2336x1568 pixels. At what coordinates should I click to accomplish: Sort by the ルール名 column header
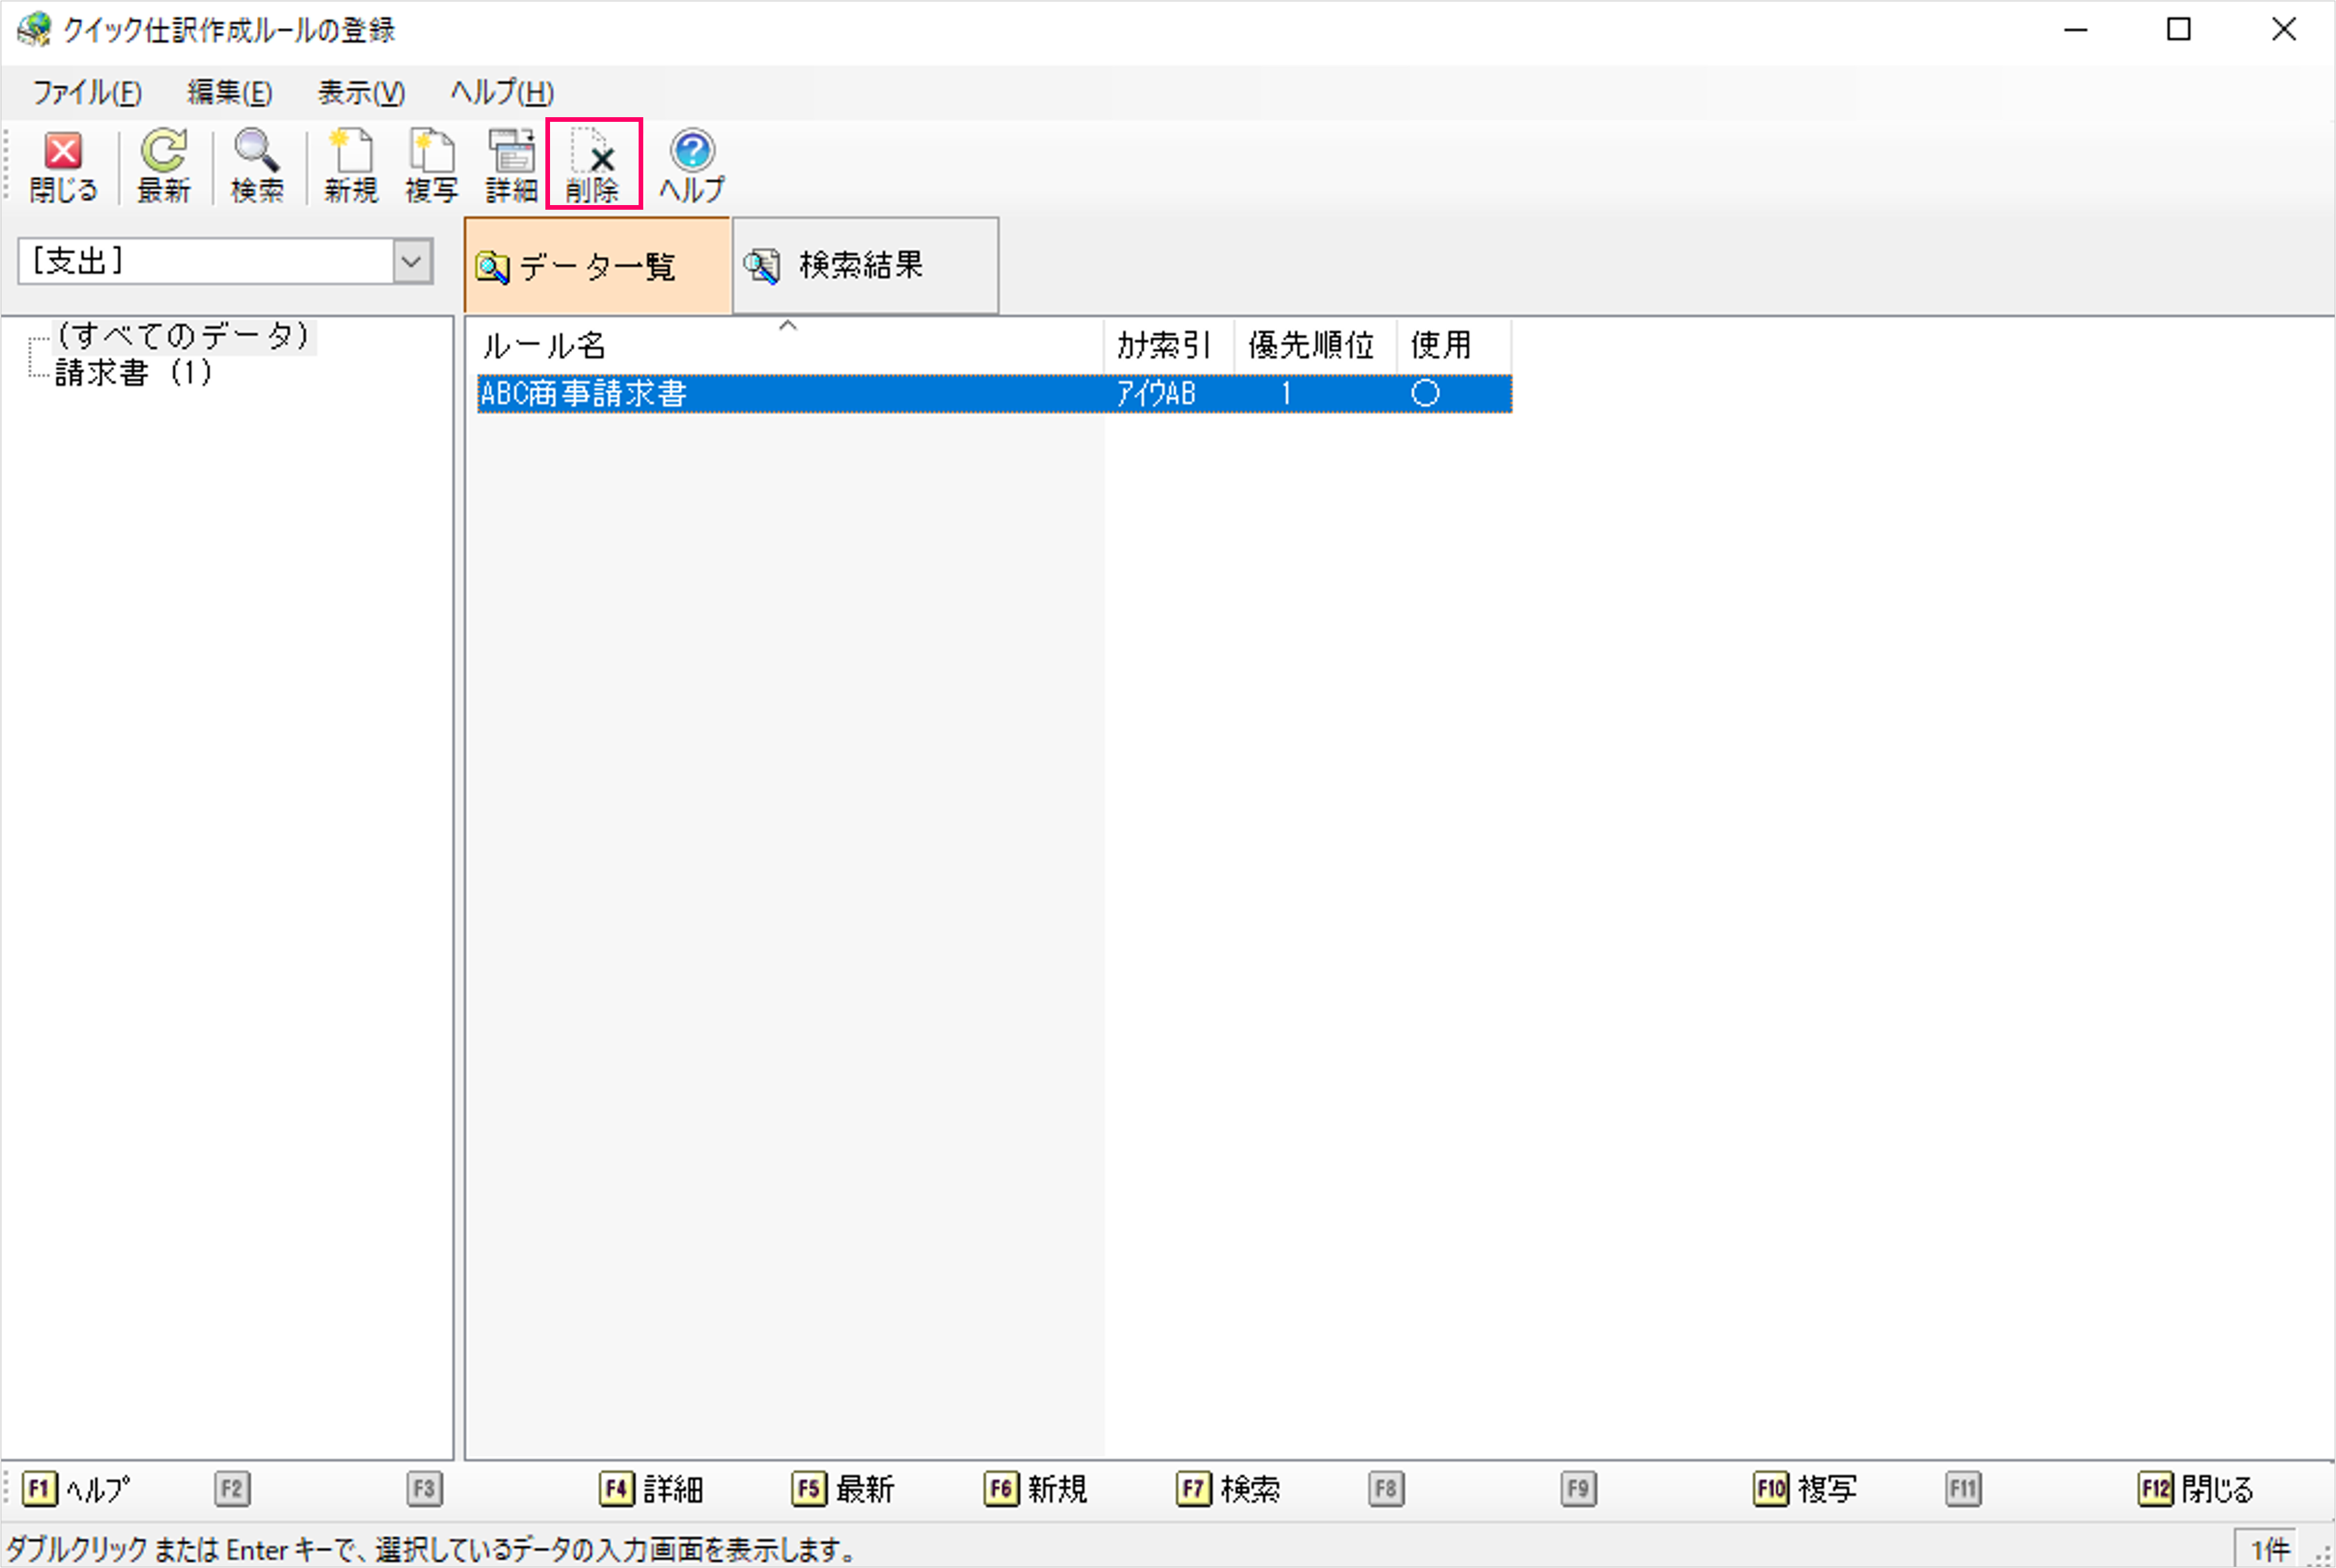[x=786, y=346]
